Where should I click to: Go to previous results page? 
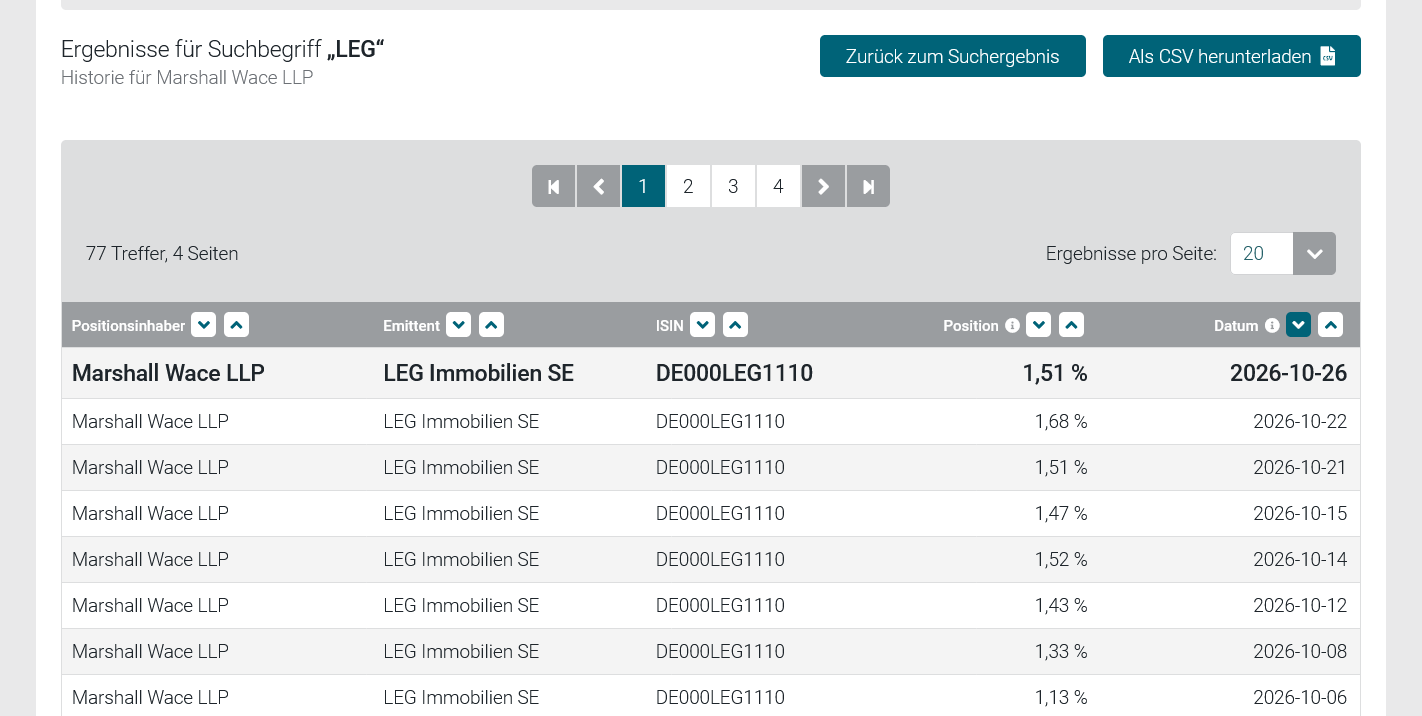coord(598,186)
